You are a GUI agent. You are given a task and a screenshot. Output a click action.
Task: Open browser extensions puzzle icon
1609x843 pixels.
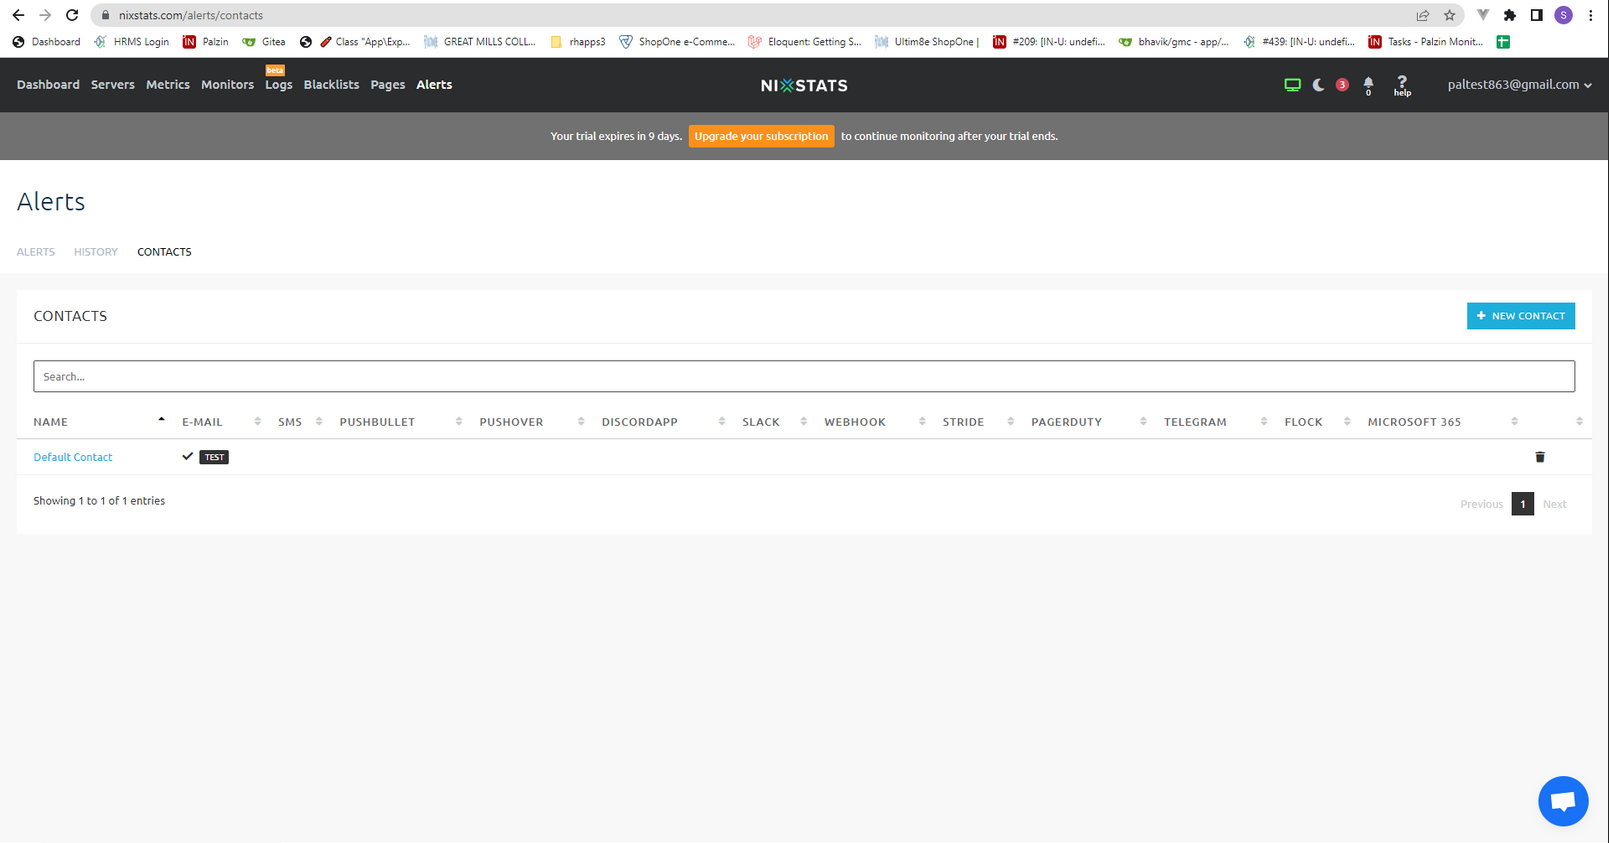coord(1509,15)
